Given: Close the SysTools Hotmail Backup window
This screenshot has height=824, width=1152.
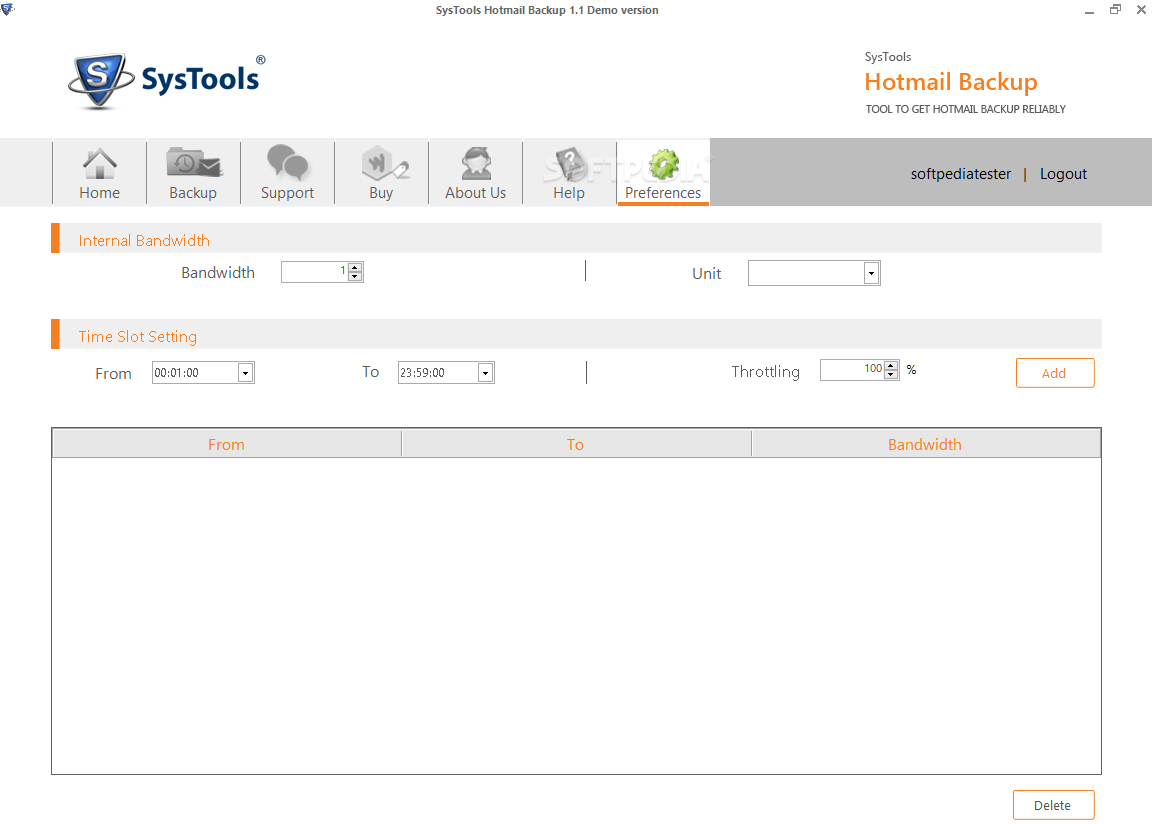Looking at the screenshot, I should tap(1141, 10).
